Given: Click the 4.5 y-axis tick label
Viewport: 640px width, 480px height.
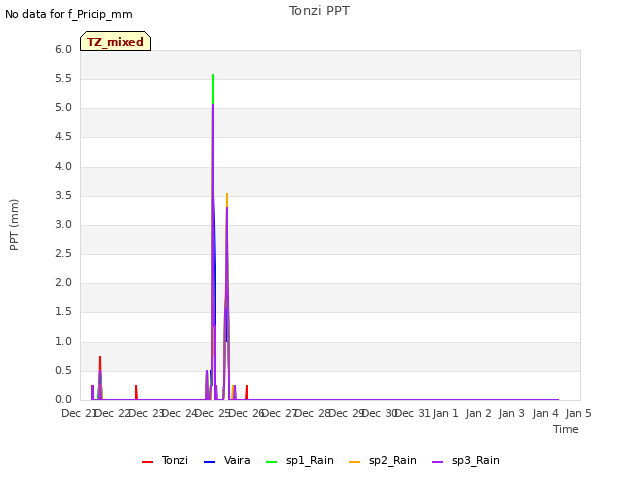Looking at the screenshot, I should [x=63, y=137].
